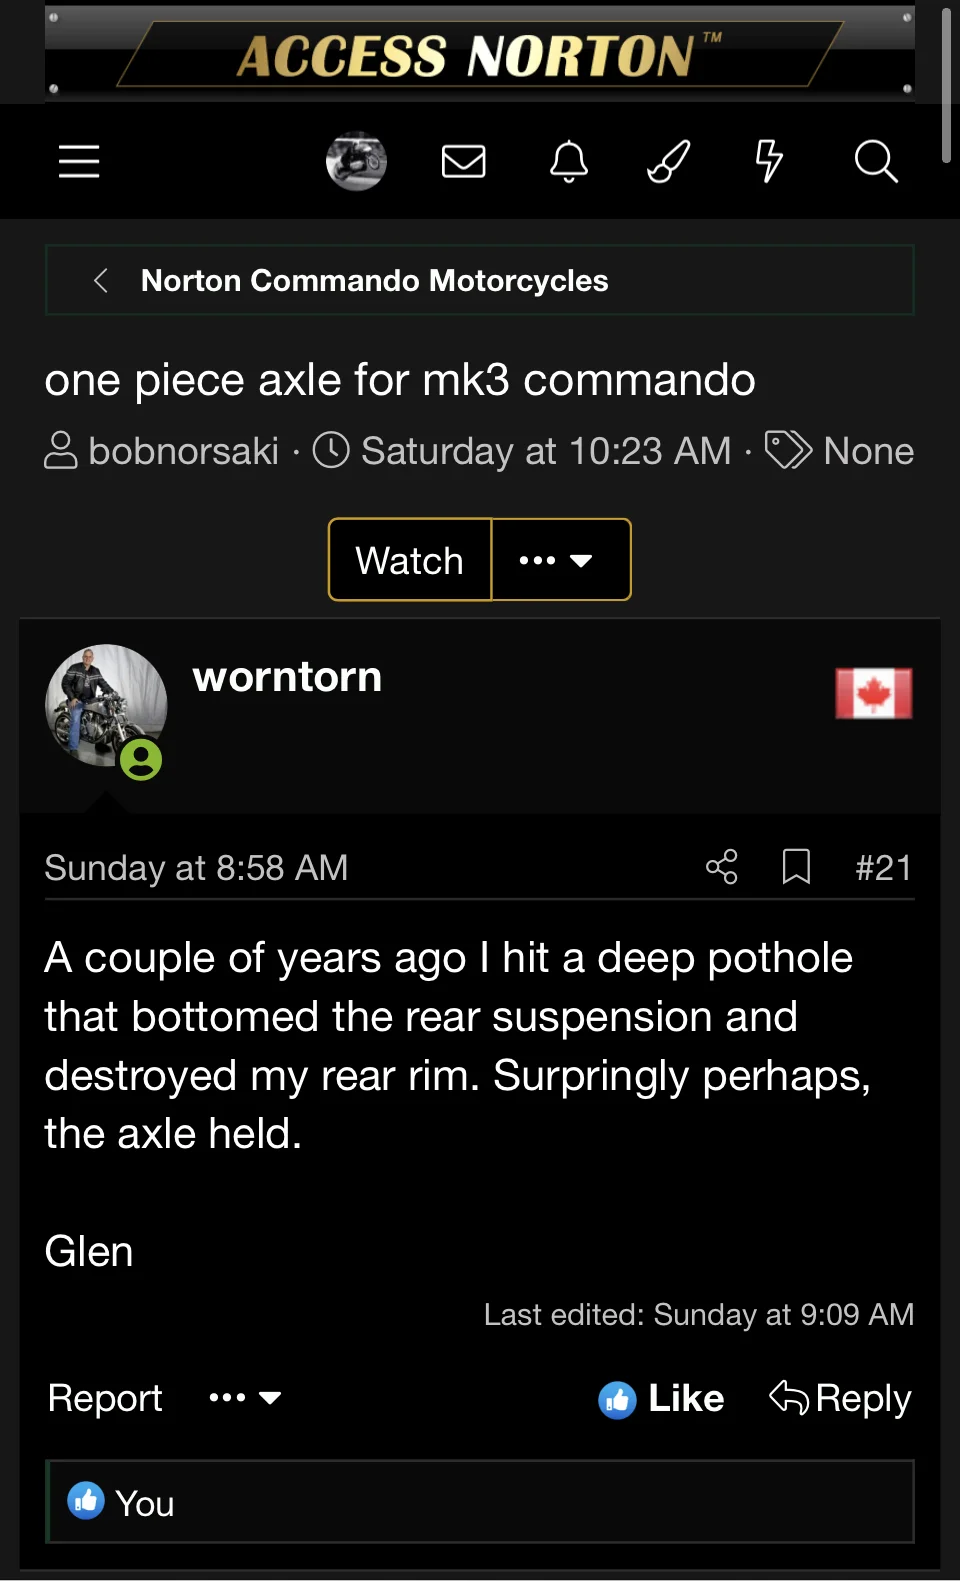The image size is (960, 1581).
Task: Watch this axle thread
Action: [x=410, y=560]
